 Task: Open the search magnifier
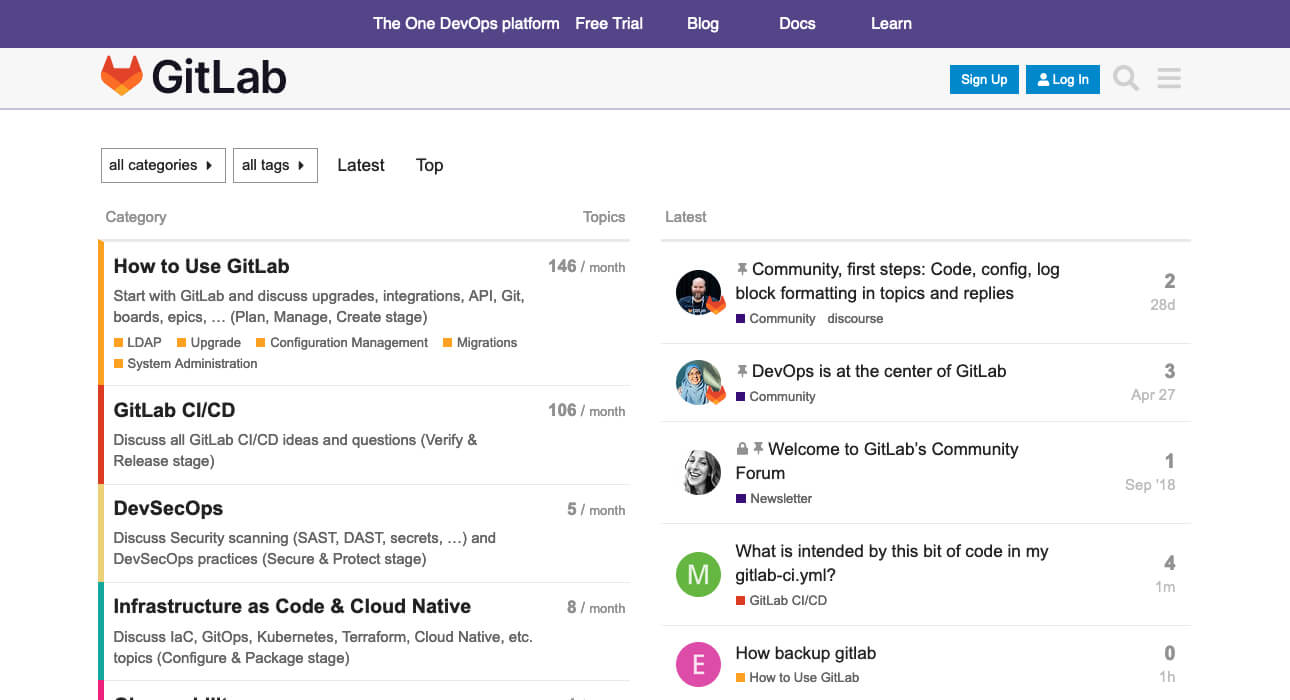click(1125, 77)
